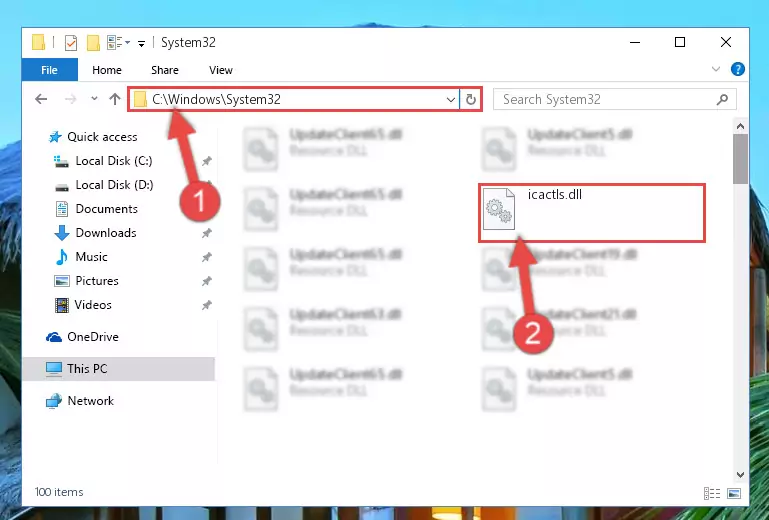The height and width of the screenshot is (520, 769).
Task: Go back to the previous folder
Action: point(41,100)
